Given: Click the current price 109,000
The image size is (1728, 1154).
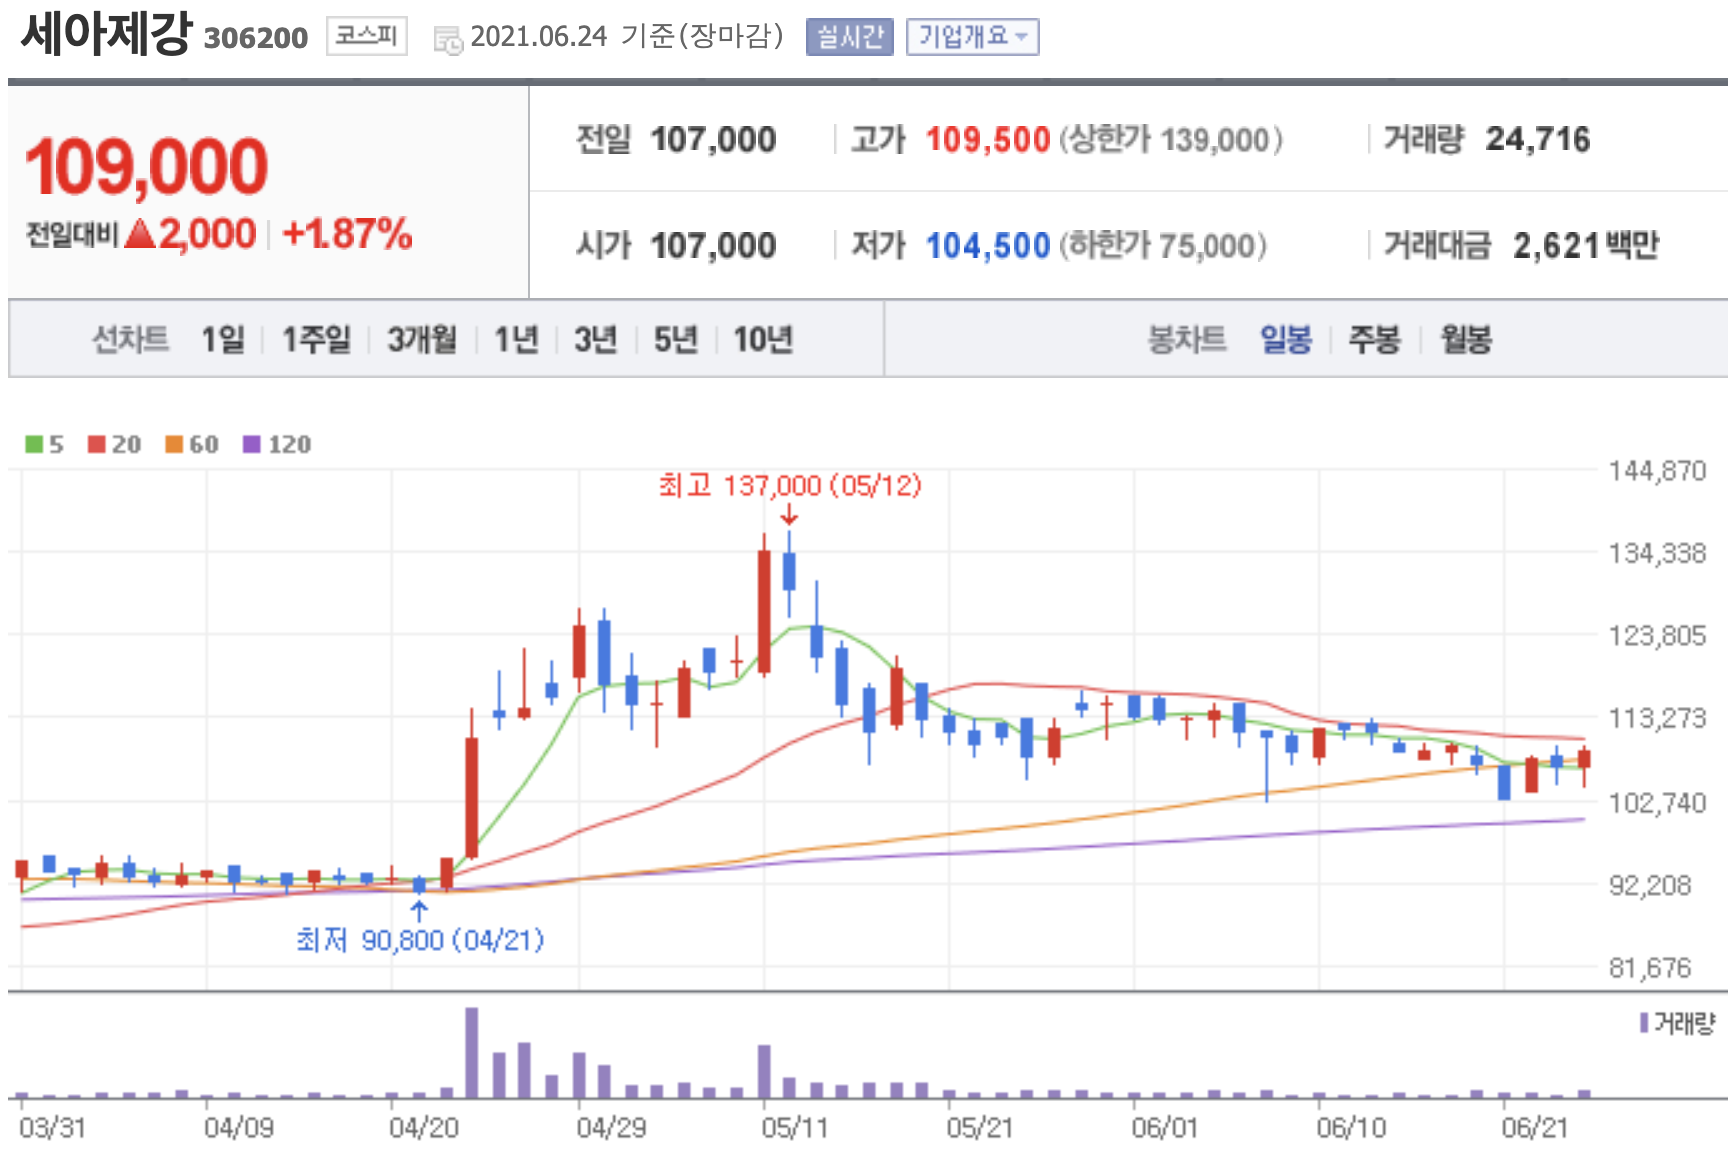Looking at the screenshot, I should click(x=146, y=167).
